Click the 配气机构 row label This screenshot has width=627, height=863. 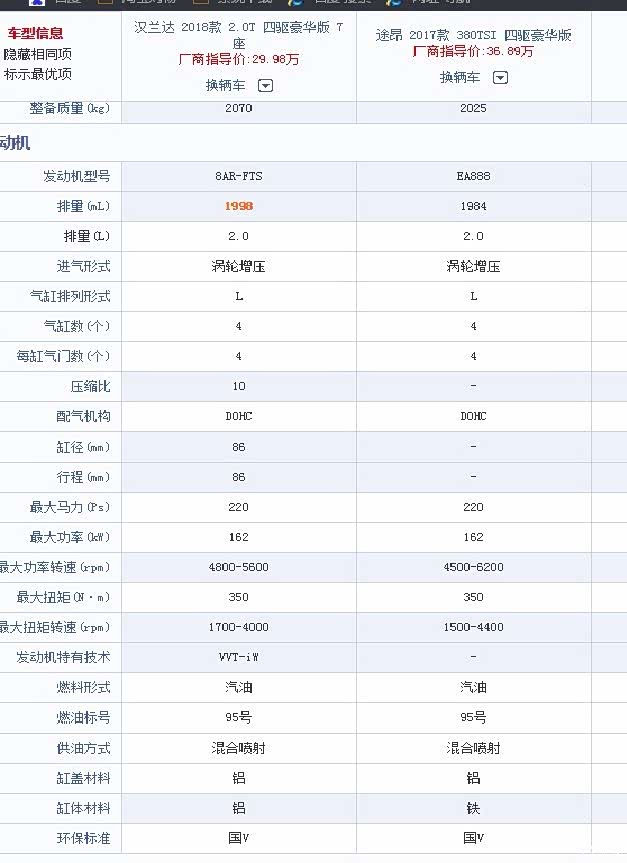tap(83, 416)
